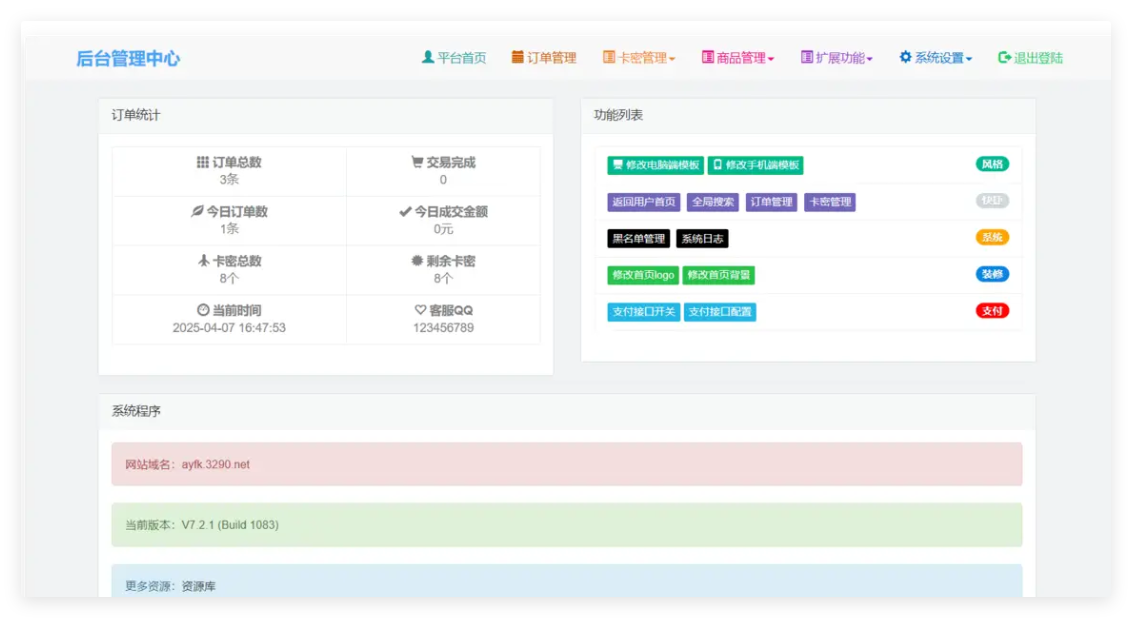
Task: Click the 3条 value under 订单总数
Action: tap(229, 179)
